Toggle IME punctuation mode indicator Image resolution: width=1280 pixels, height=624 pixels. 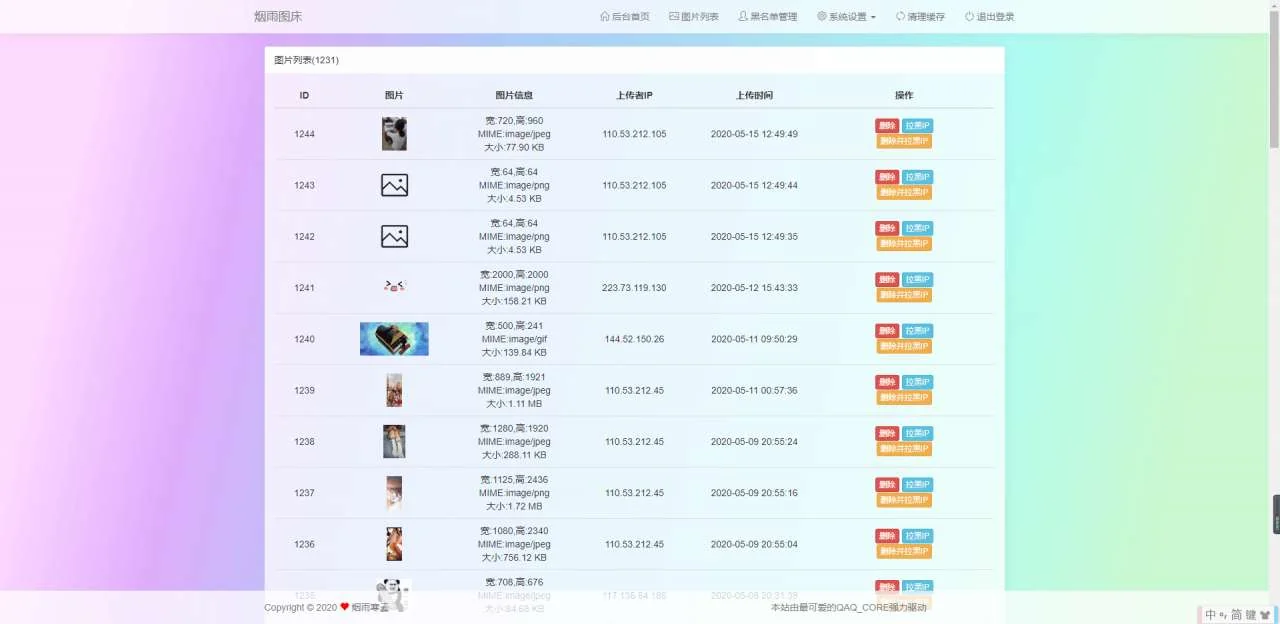coord(1223,616)
